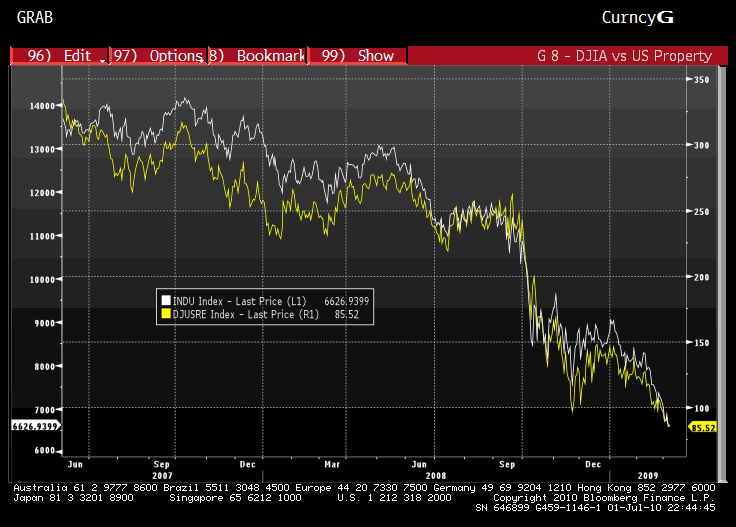
Task: Click the Mar month label on time axis
Action: [x=332, y=464]
